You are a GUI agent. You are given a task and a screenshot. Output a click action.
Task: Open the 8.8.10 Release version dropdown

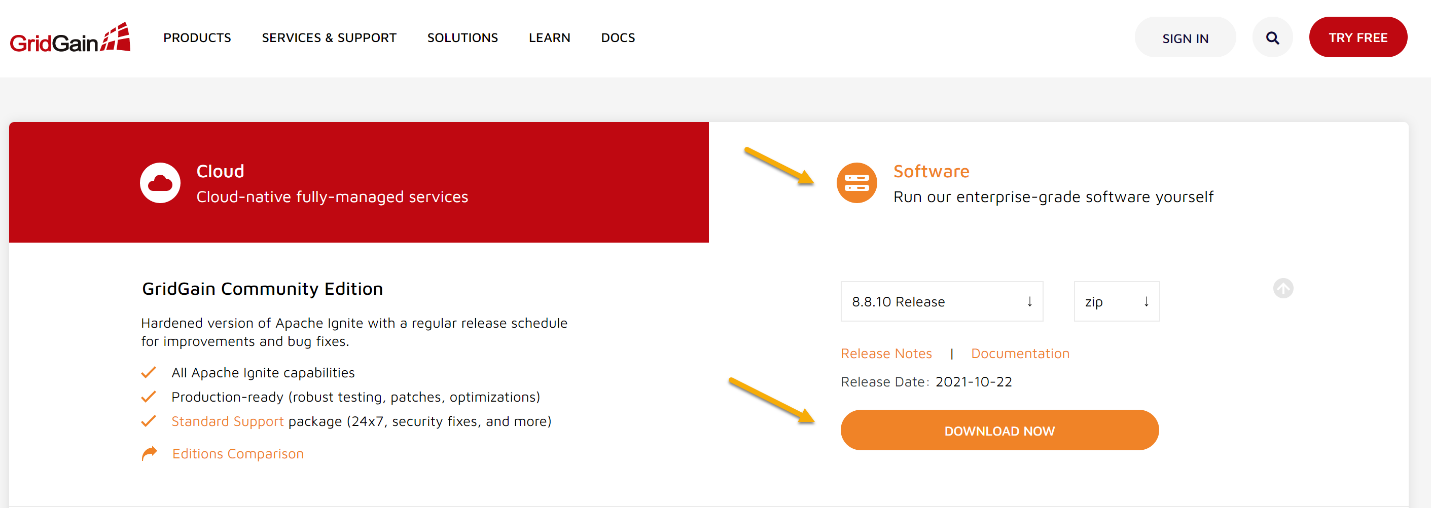pos(942,301)
